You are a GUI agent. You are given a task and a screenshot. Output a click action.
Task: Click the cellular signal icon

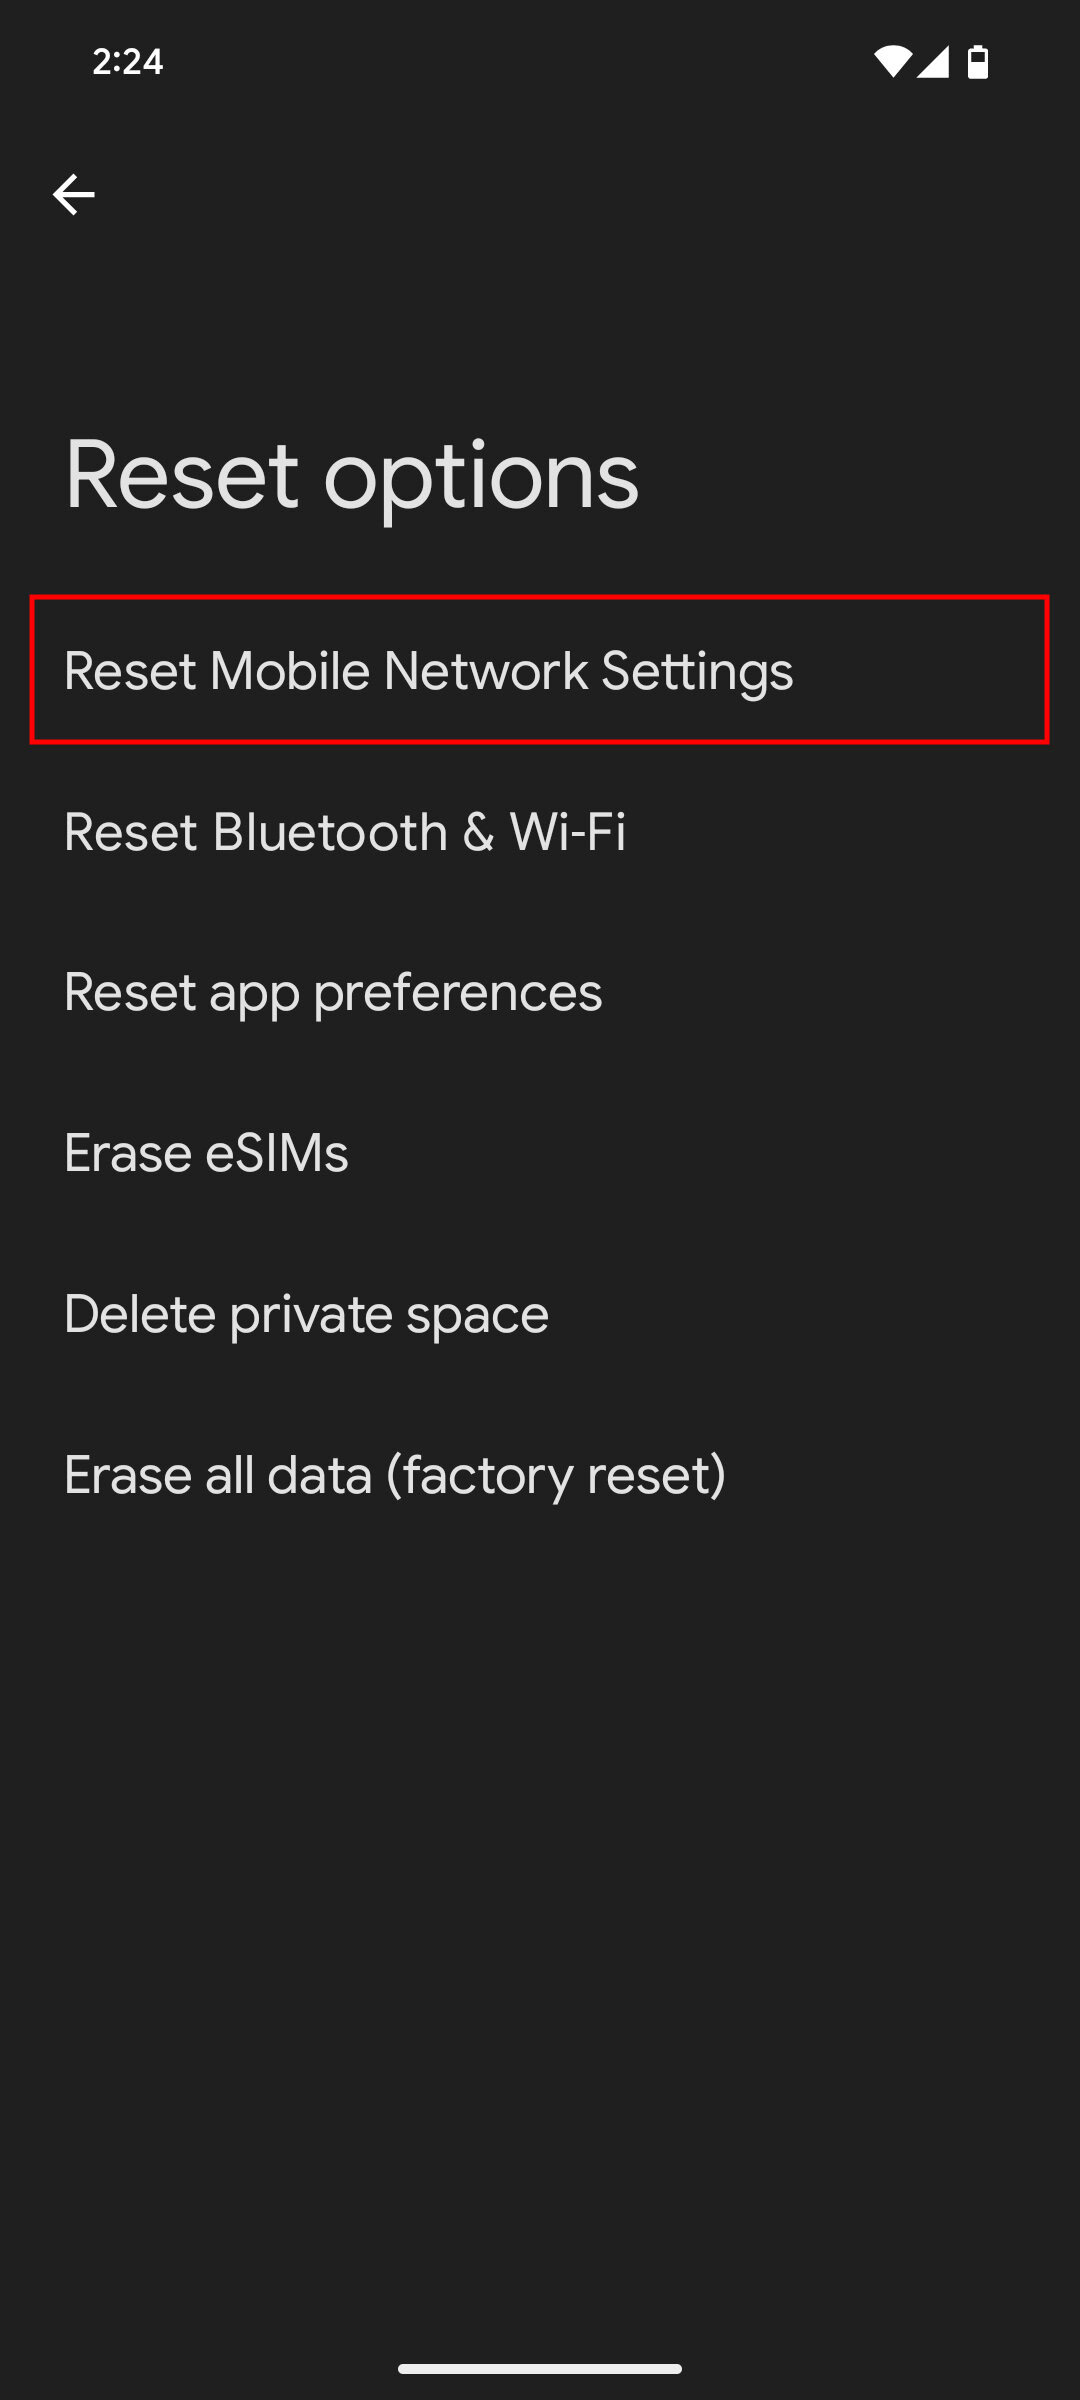coord(935,62)
